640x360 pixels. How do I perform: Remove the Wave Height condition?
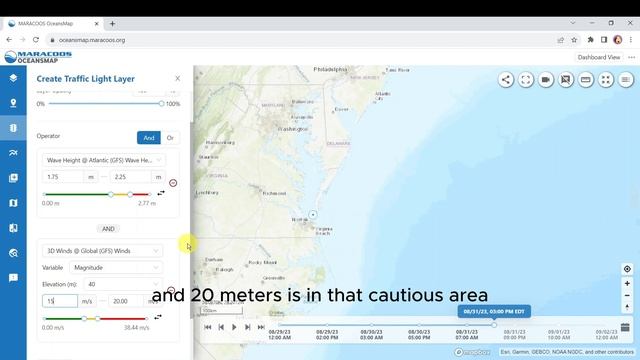tap(173, 183)
